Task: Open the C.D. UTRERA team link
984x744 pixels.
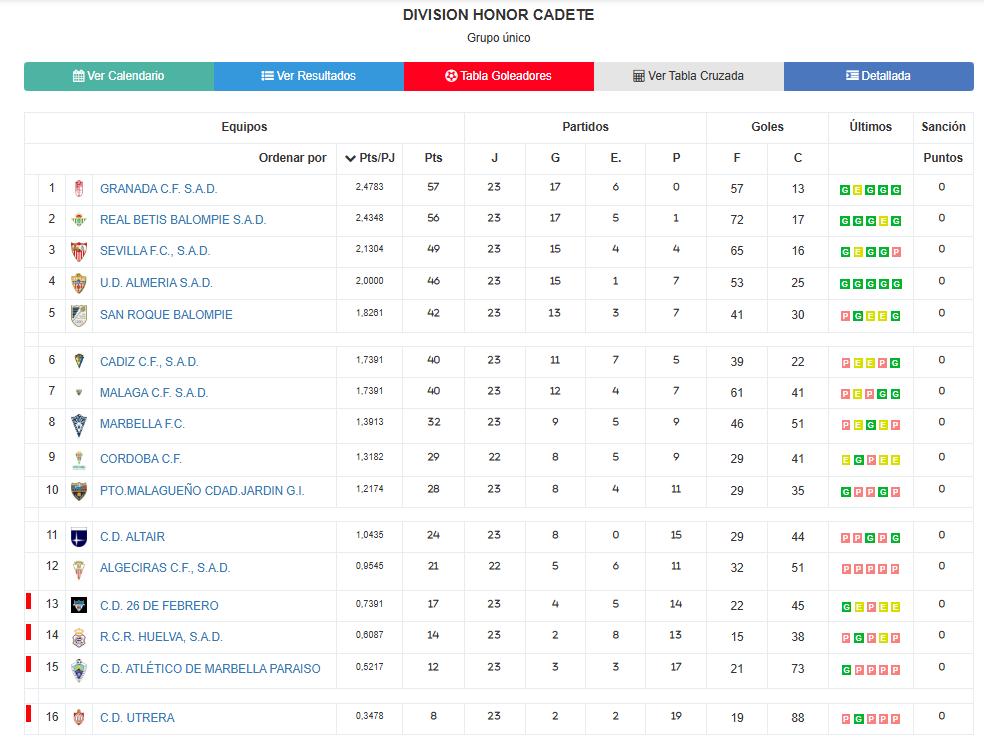Action: pos(137,718)
